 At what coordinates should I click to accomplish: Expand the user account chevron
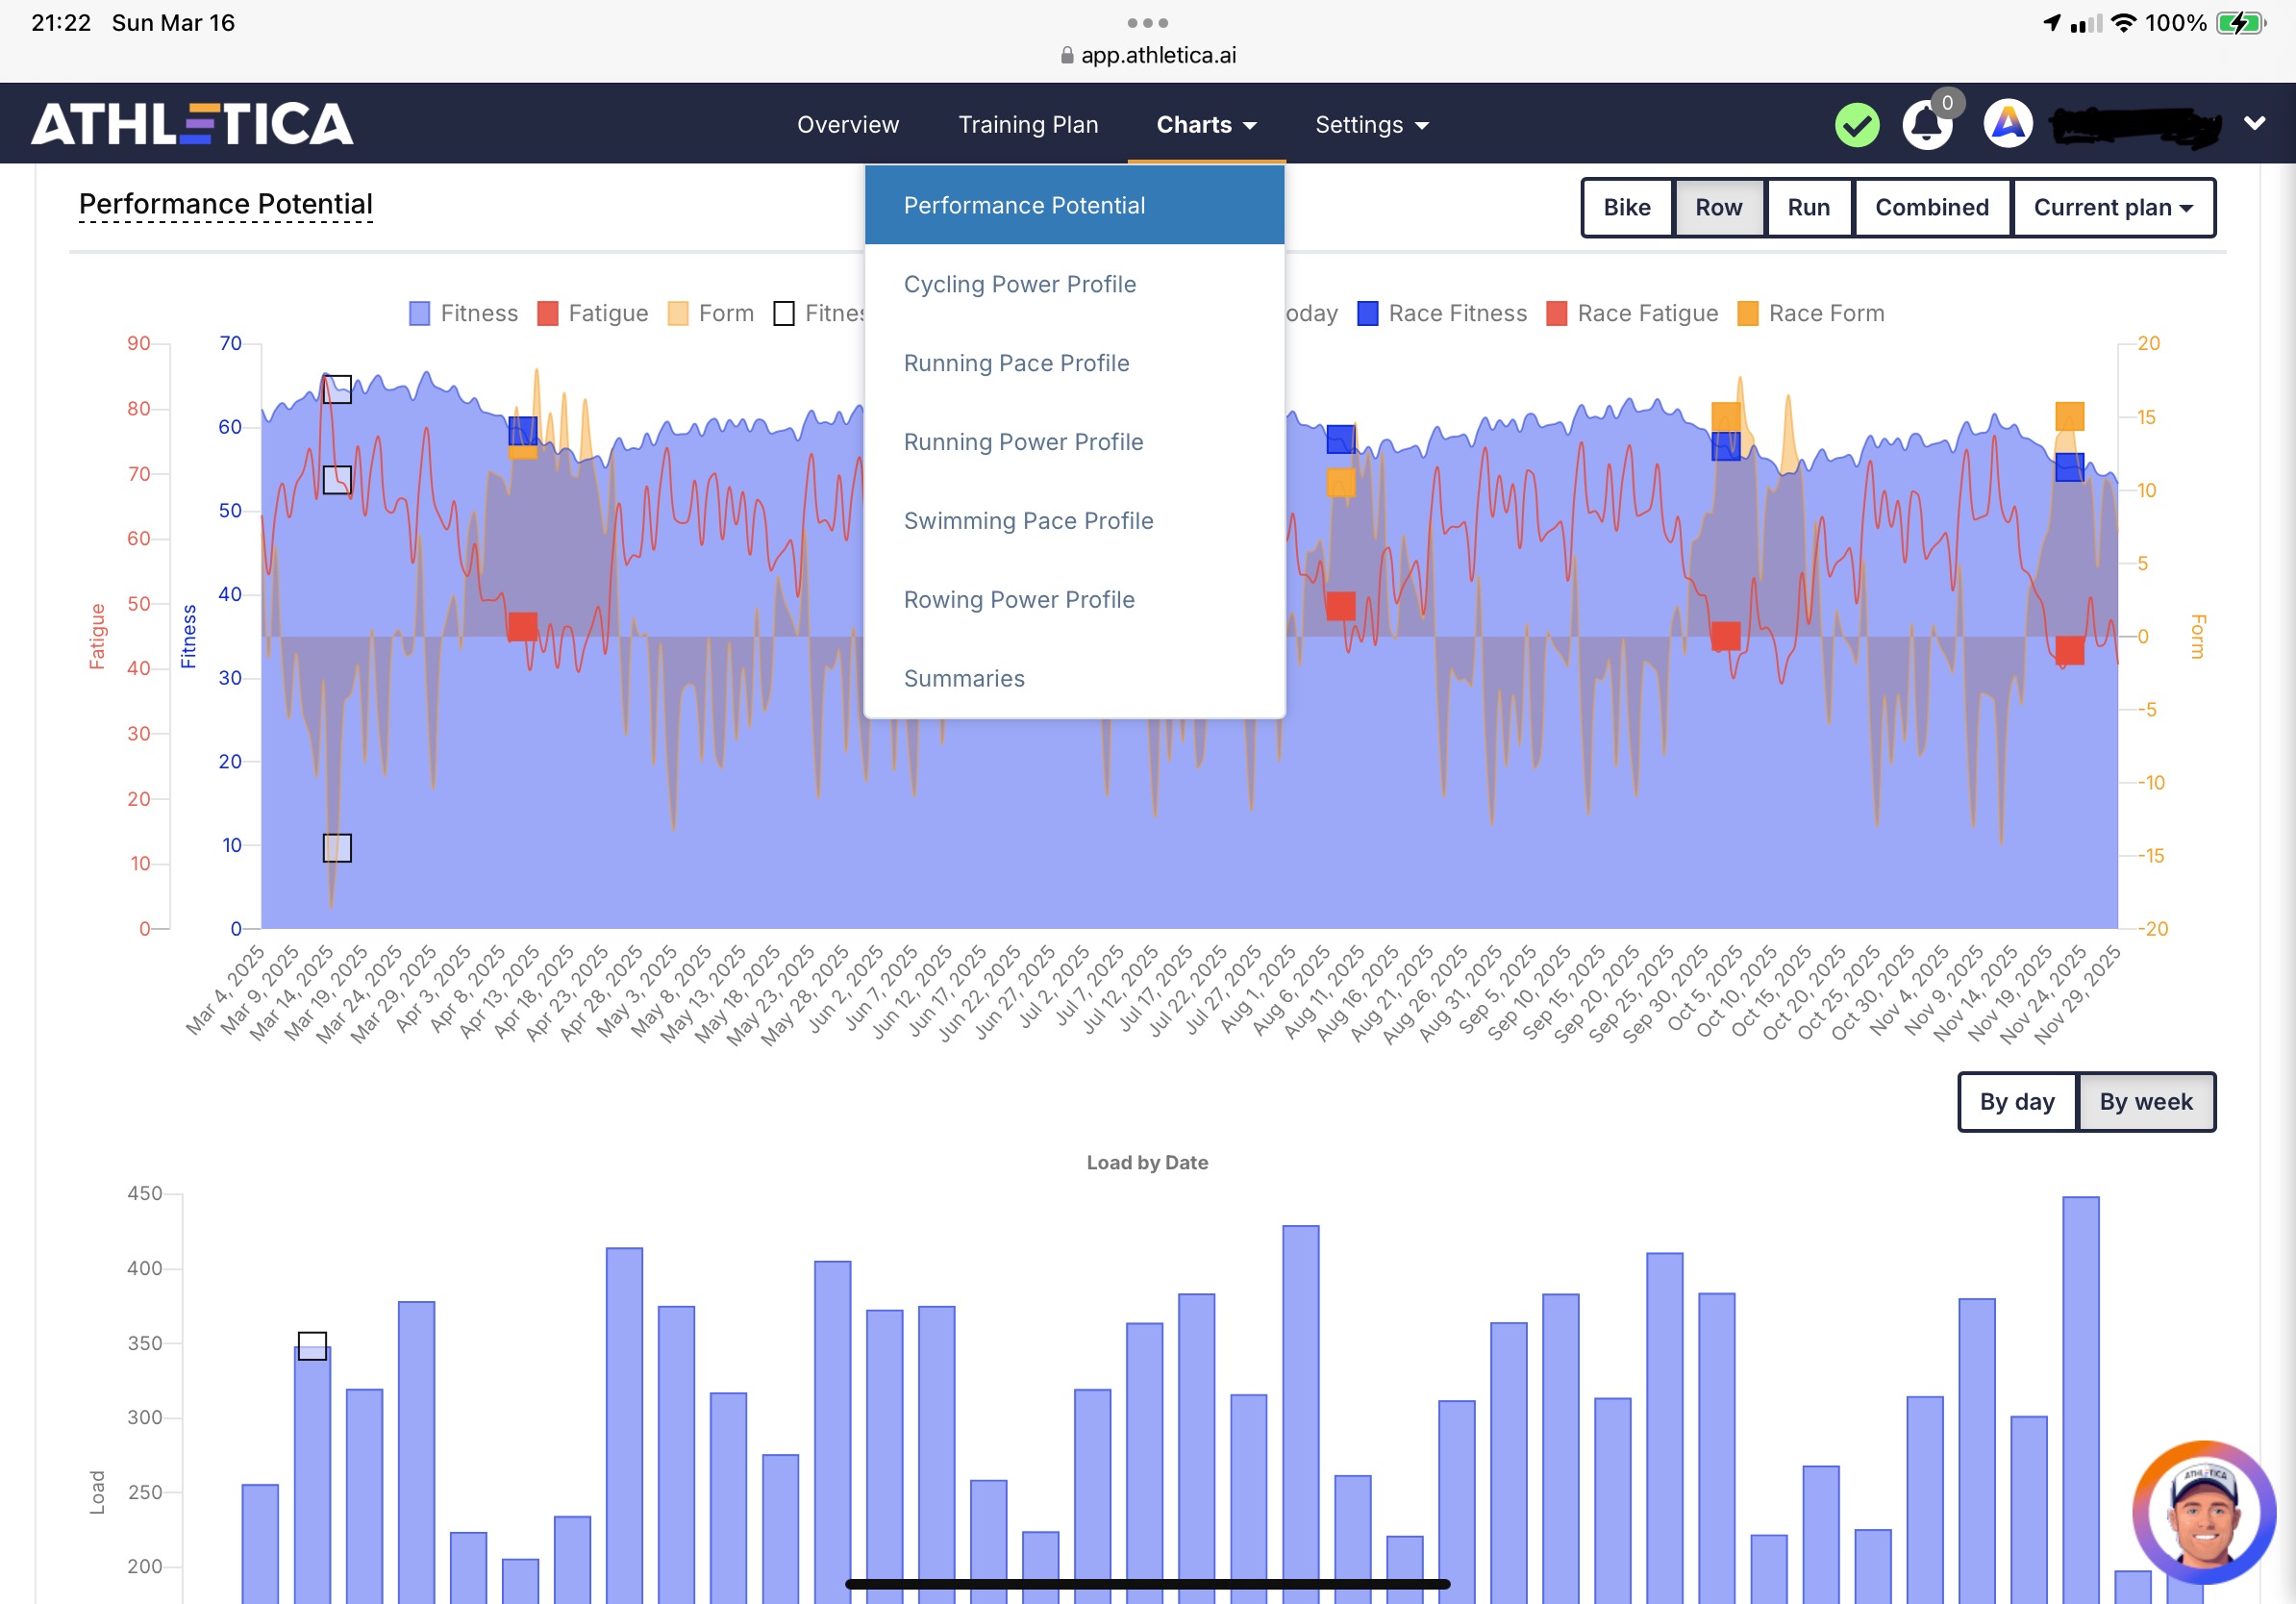[x=2254, y=123]
